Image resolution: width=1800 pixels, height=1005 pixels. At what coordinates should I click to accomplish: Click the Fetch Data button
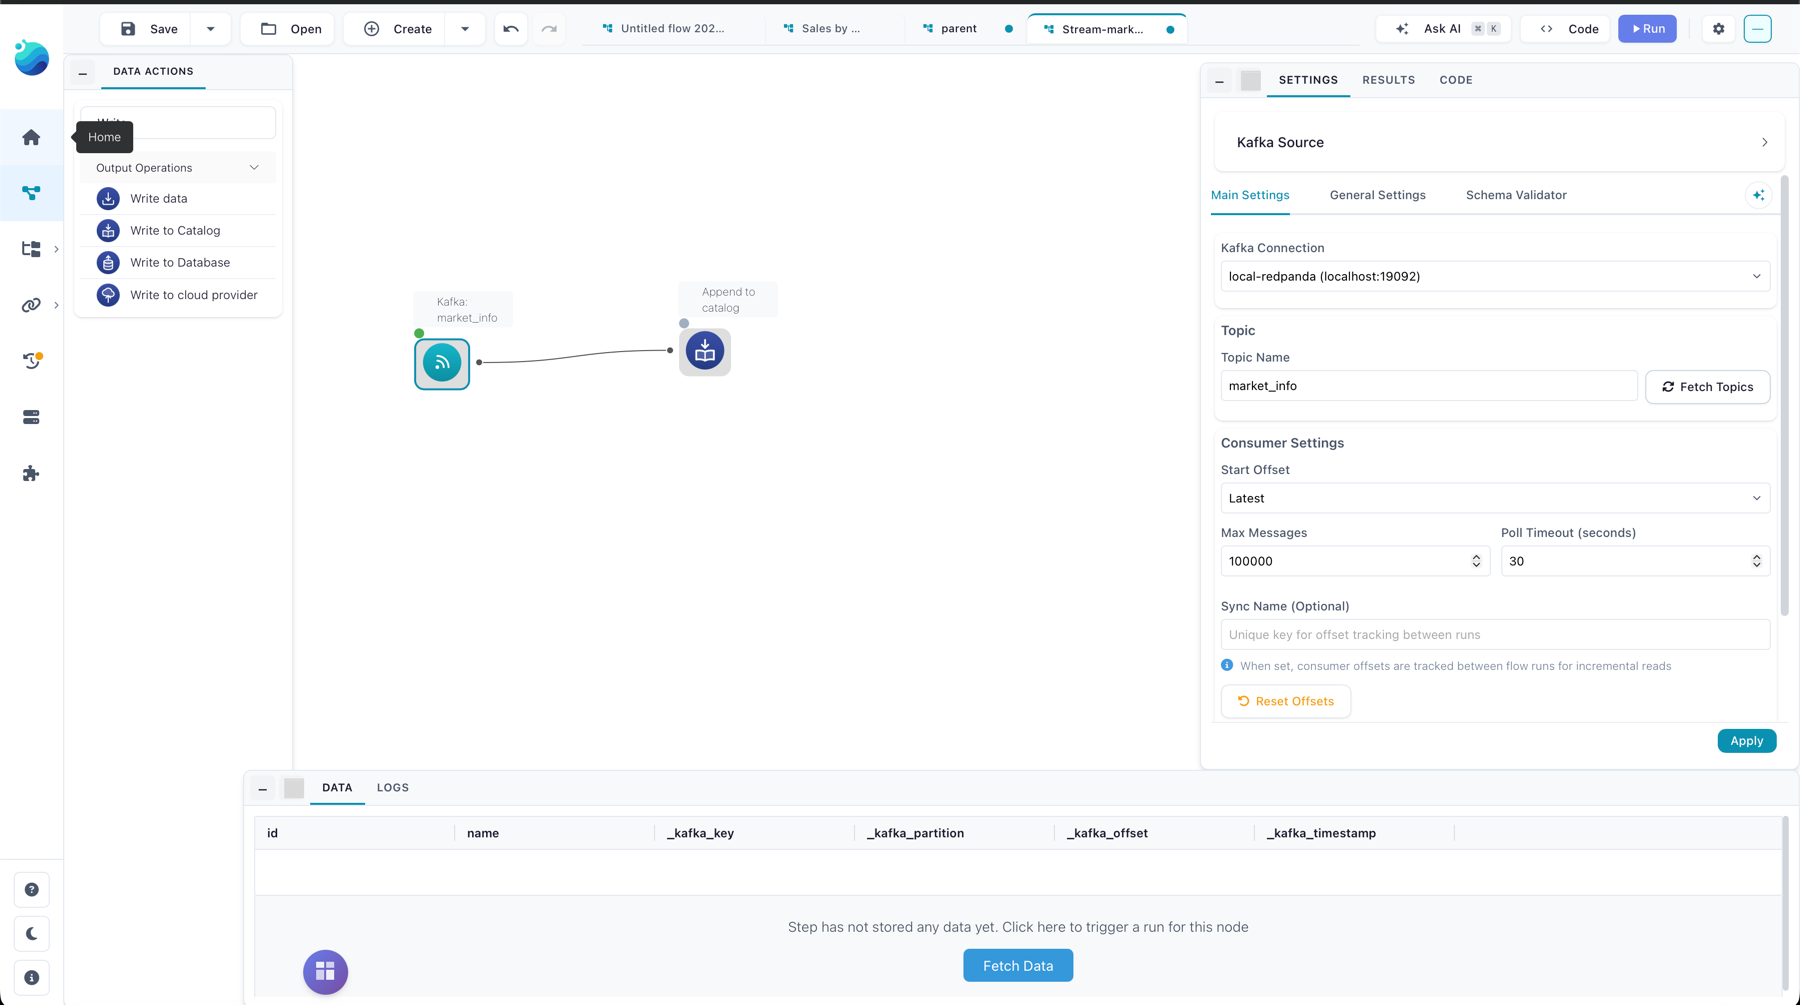click(x=1018, y=966)
